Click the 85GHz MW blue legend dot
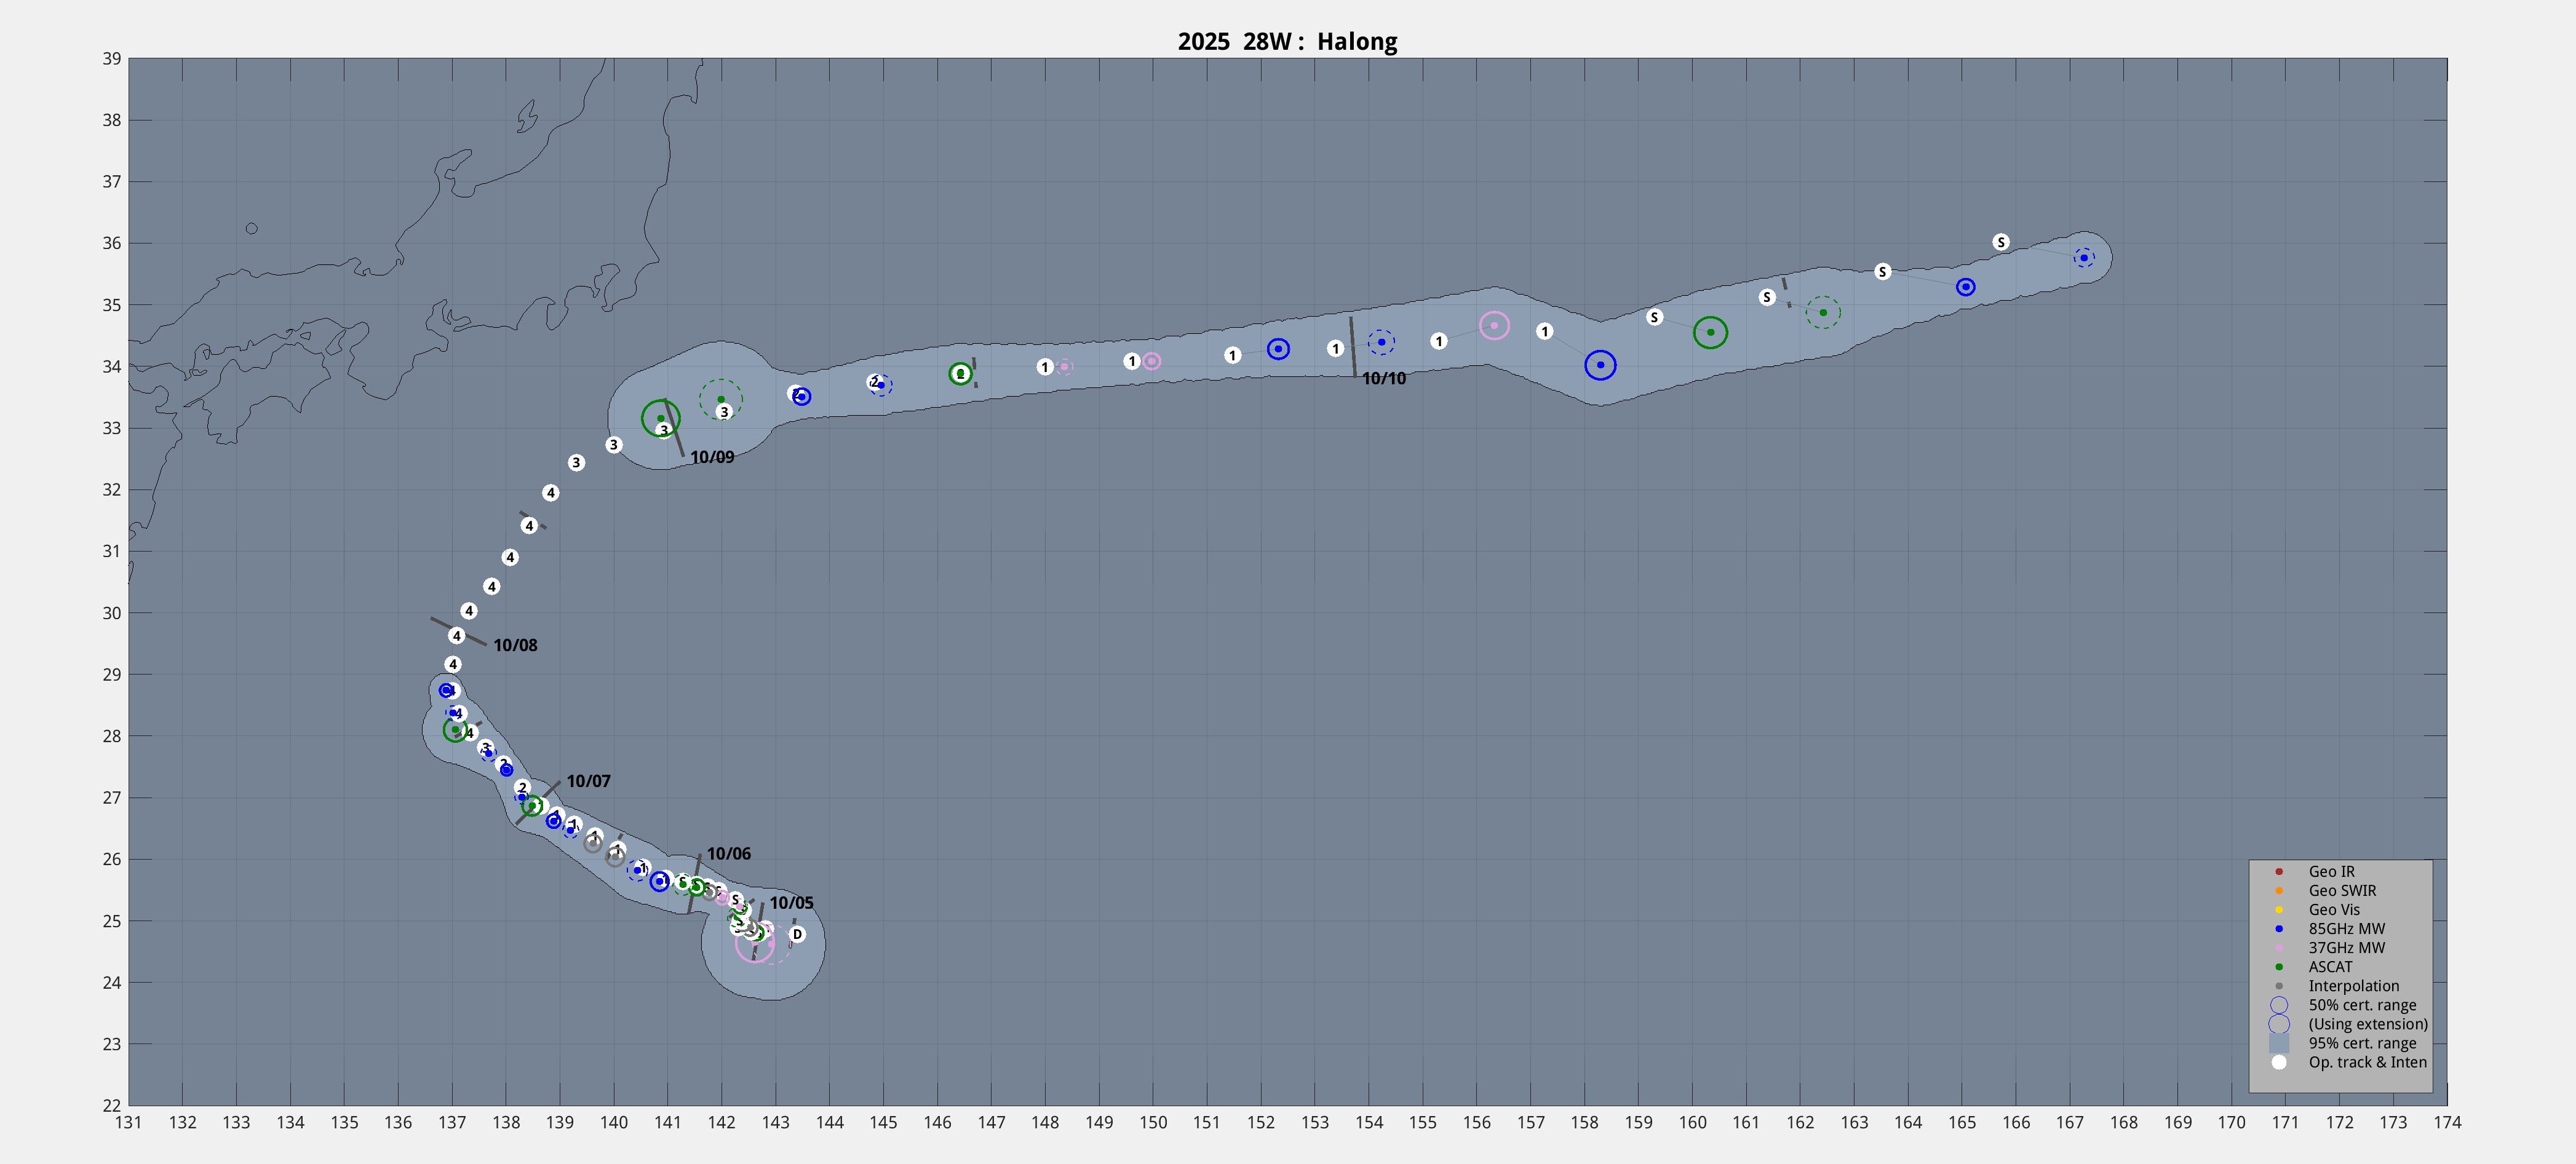This screenshot has height=1164, width=2576. (2279, 928)
